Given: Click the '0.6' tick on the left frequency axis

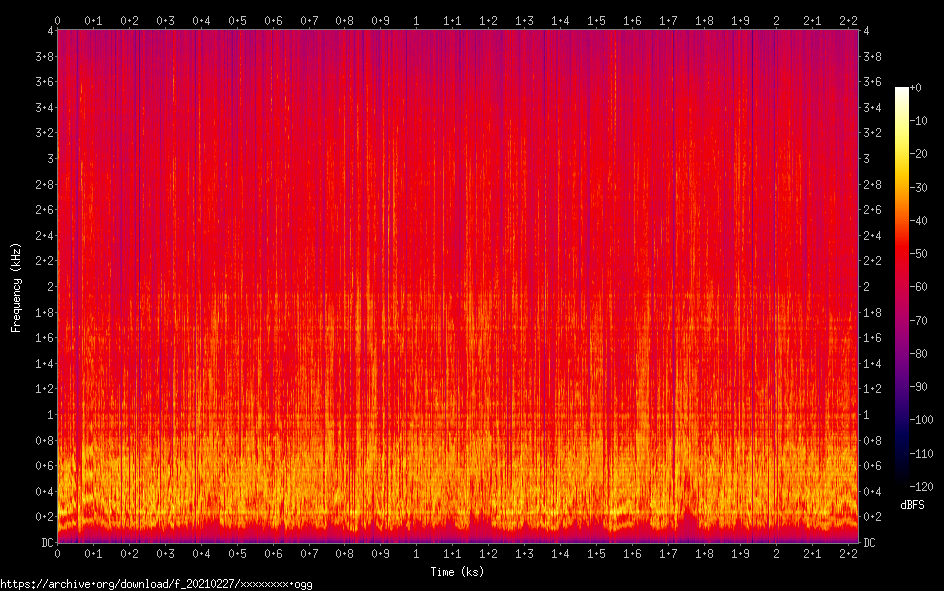Looking at the screenshot, I should pyautogui.click(x=45, y=466).
